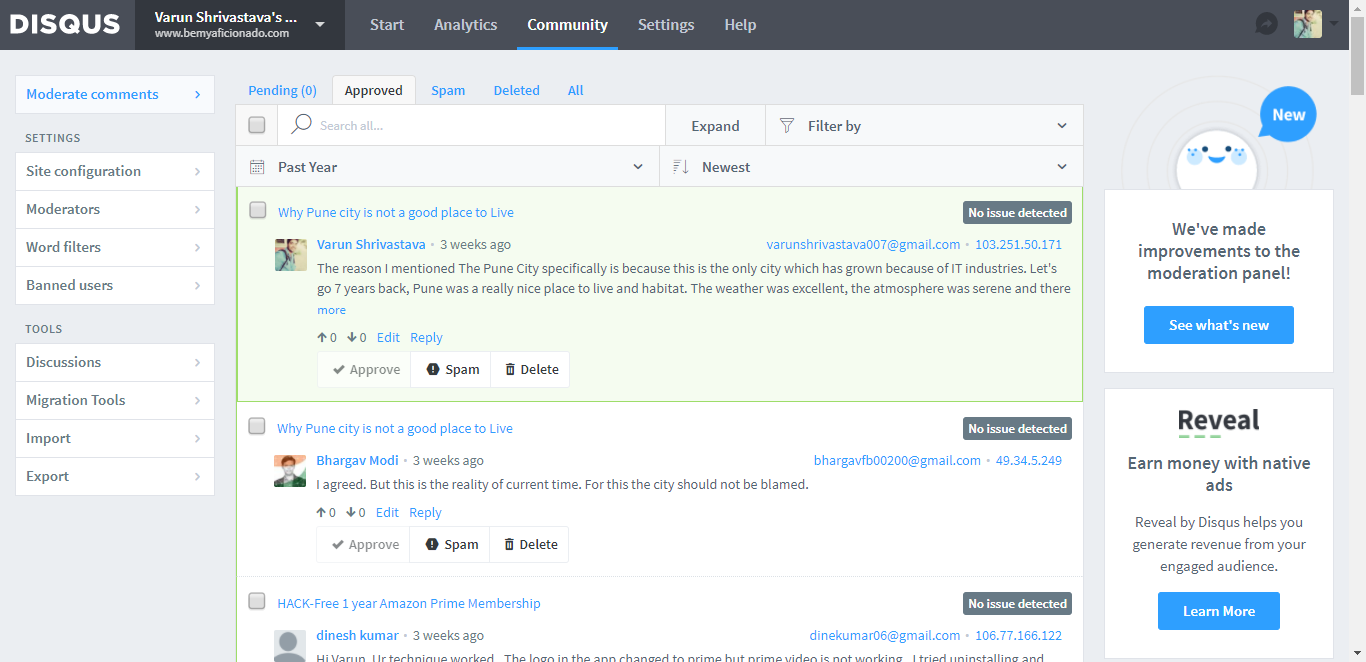Delete Bhargav Modi's comment
Image resolution: width=1366 pixels, height=662 pixels.
530,545
